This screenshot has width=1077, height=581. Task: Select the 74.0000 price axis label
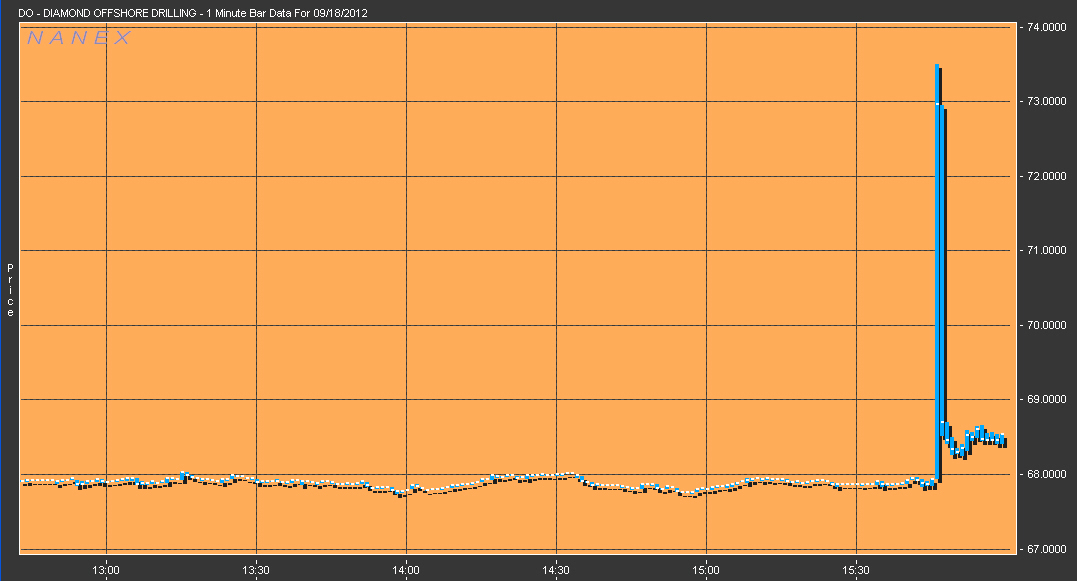click(1047, 27)
